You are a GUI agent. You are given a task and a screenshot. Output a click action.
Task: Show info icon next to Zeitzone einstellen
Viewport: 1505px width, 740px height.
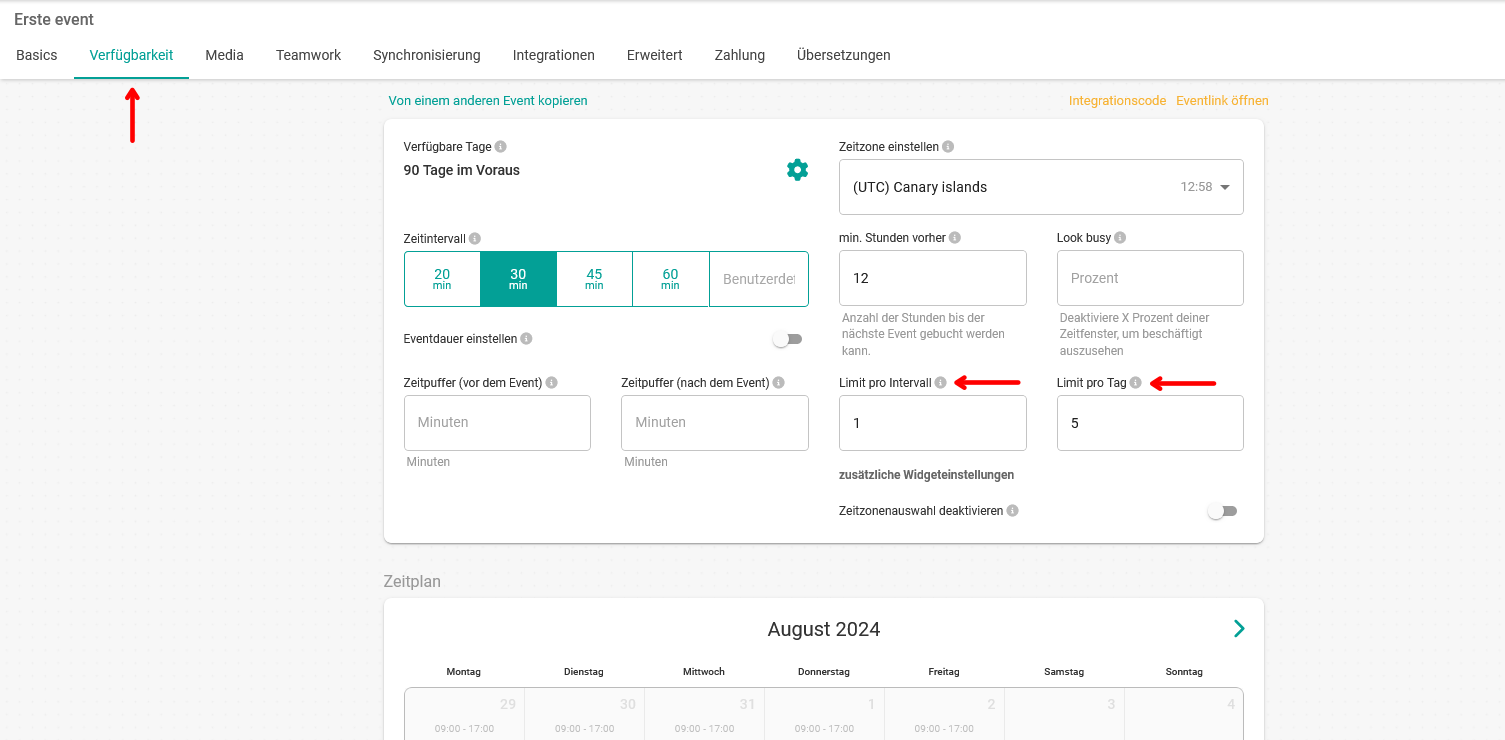pyautogui.click(x=948, y=147)
